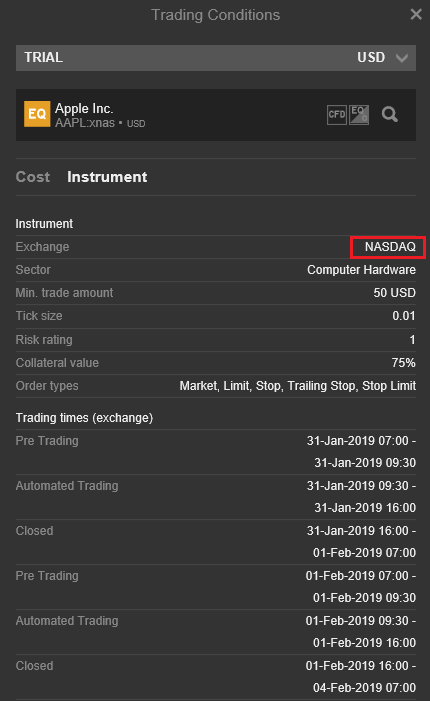Click the orange EQ equity badge
Screen dimensions: 430x701
(37, 114)
